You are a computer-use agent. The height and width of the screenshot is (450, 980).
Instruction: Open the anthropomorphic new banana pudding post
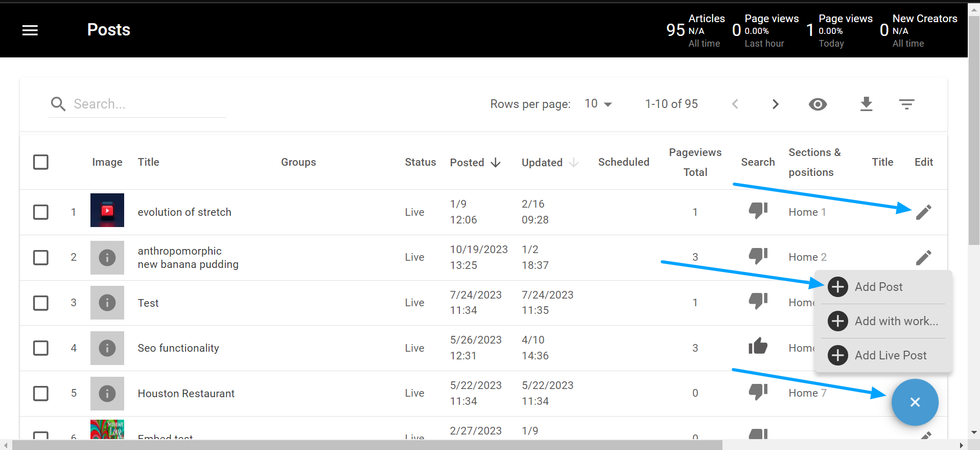pos(188,257)
